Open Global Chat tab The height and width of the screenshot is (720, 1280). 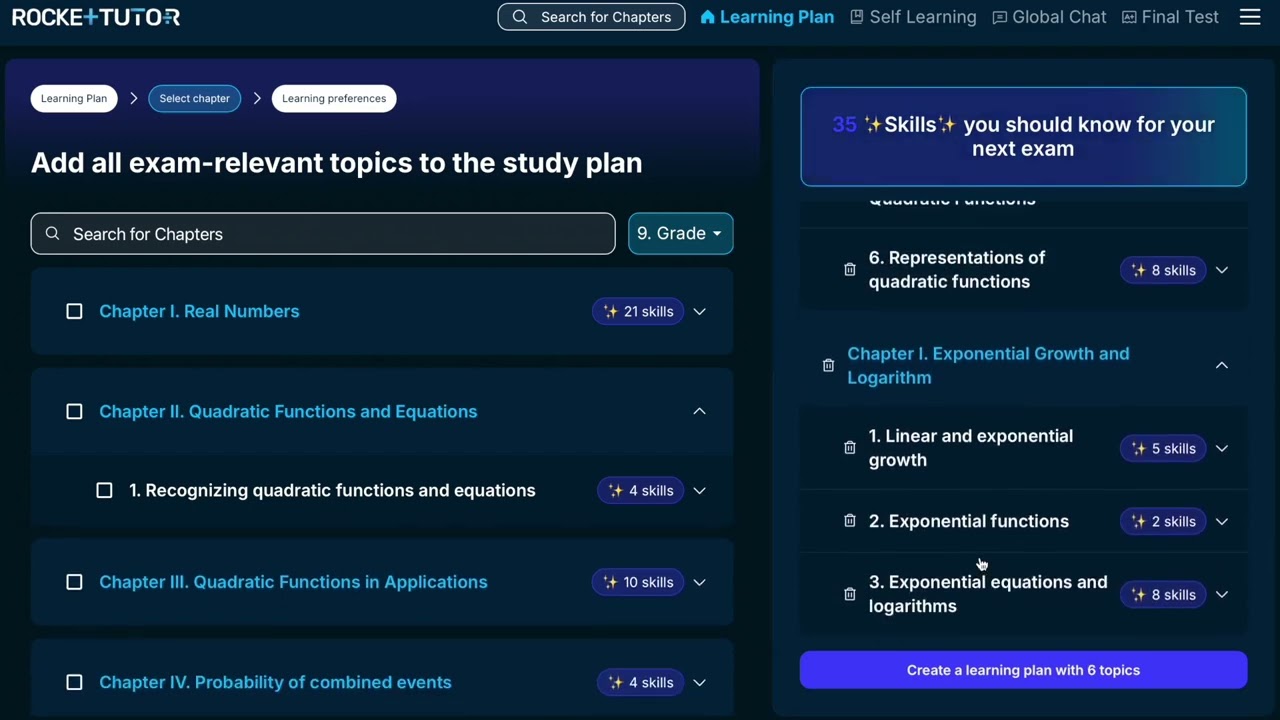[x=1049, y=17]
